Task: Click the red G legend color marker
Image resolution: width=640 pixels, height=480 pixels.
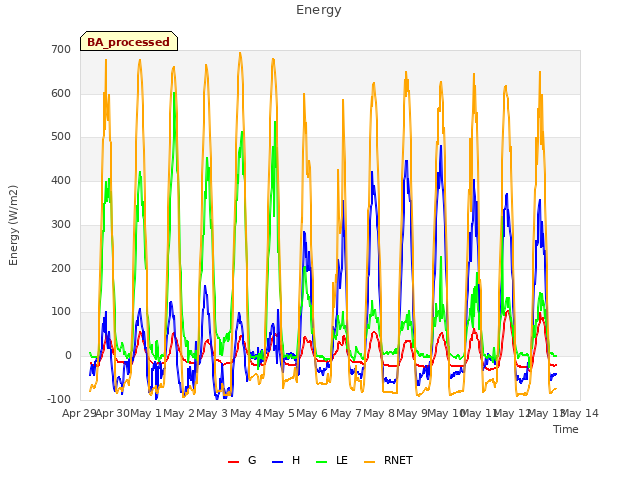Action: click(x=233, y=462)
